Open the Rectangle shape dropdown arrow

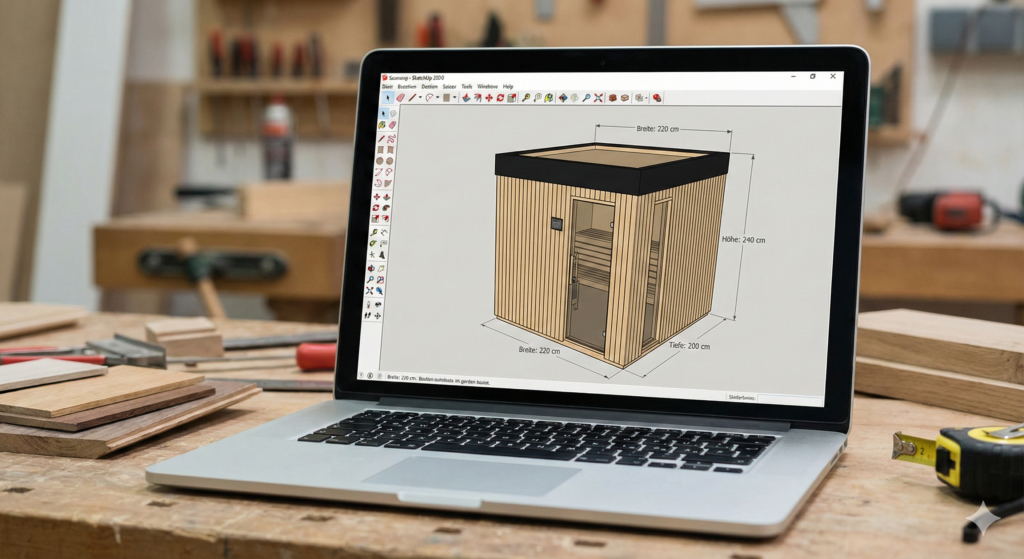coord(455,98)
